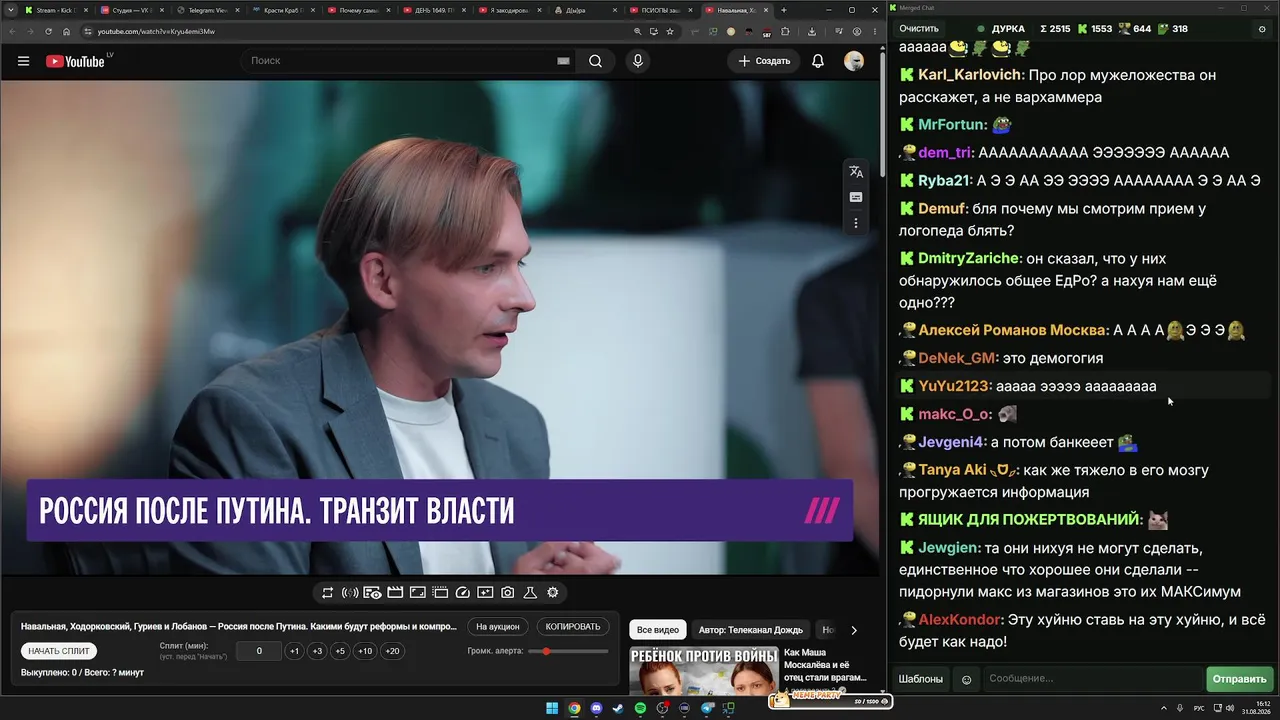The image size is (1280, 720).
Task: Click Очистить in the Merged Chat
Action: [x=919, y=29]
